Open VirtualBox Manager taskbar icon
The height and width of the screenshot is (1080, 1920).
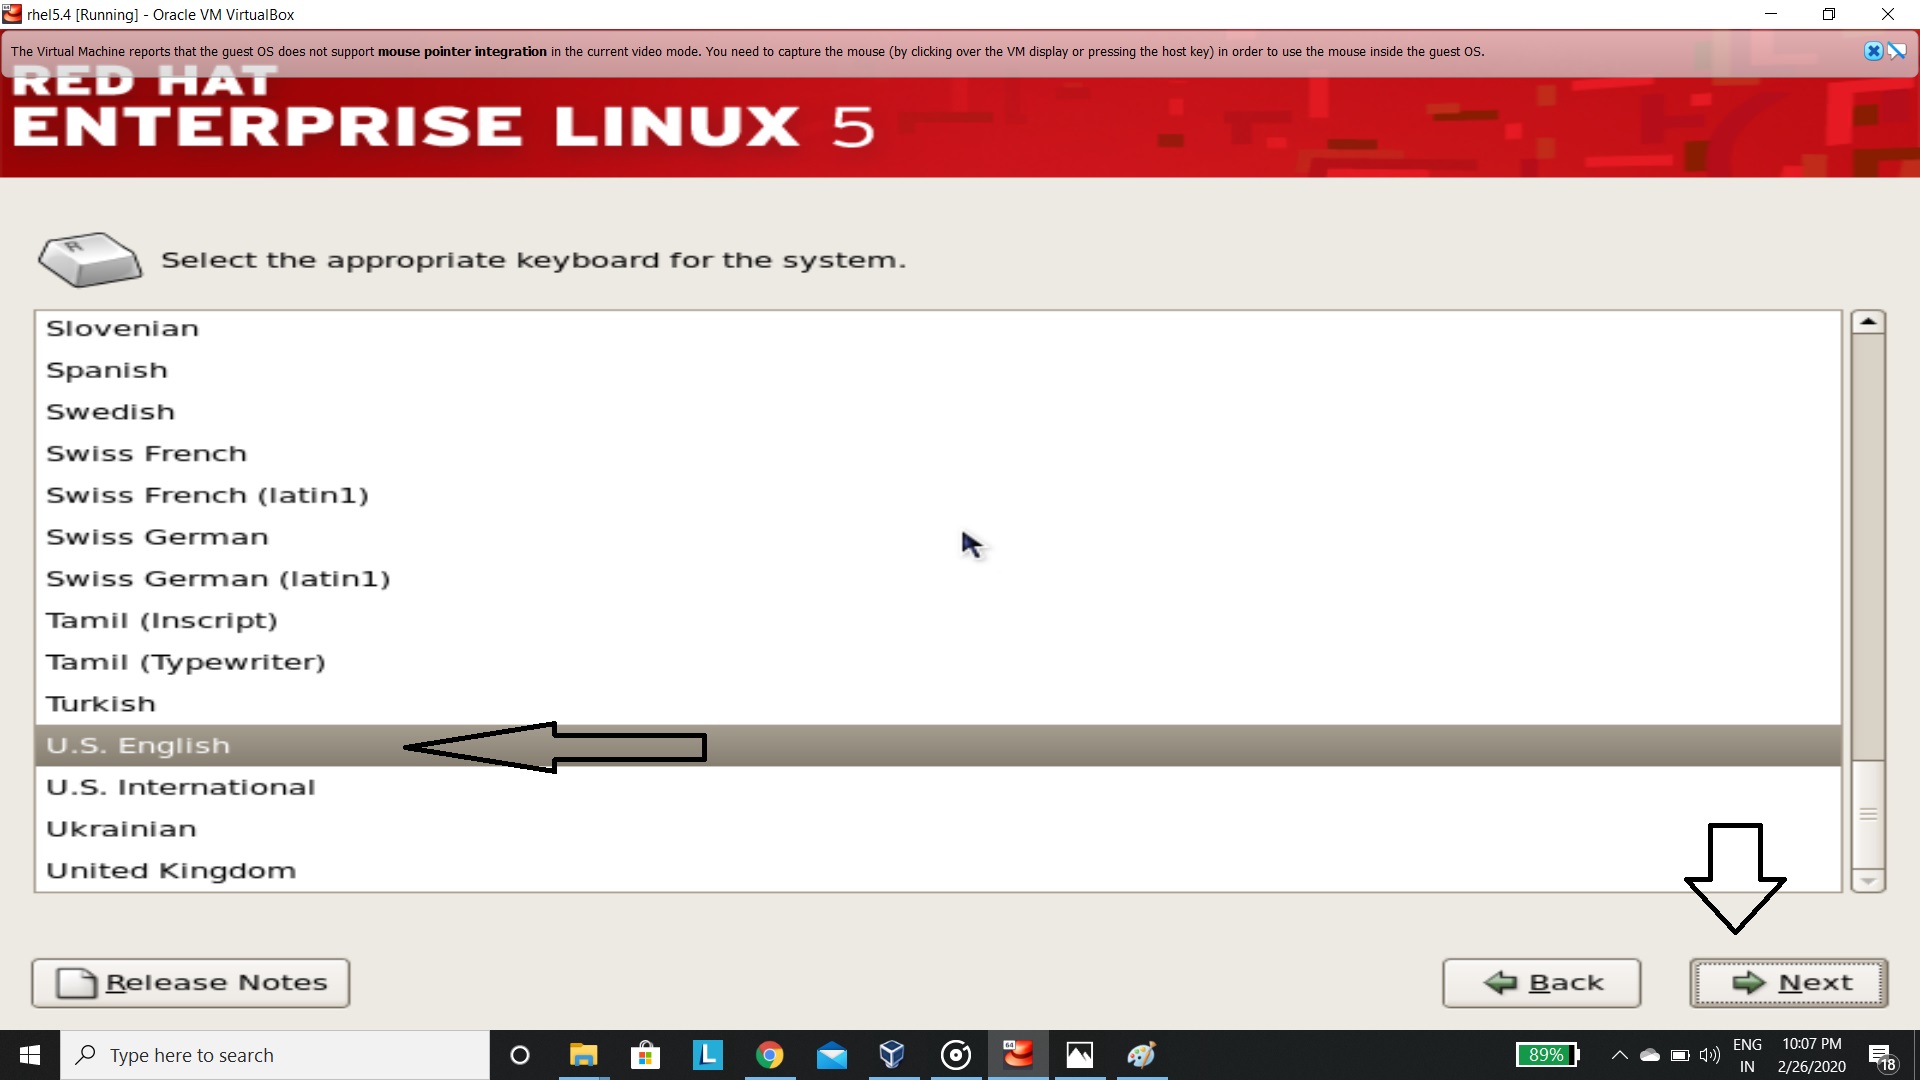[892, 1055]
